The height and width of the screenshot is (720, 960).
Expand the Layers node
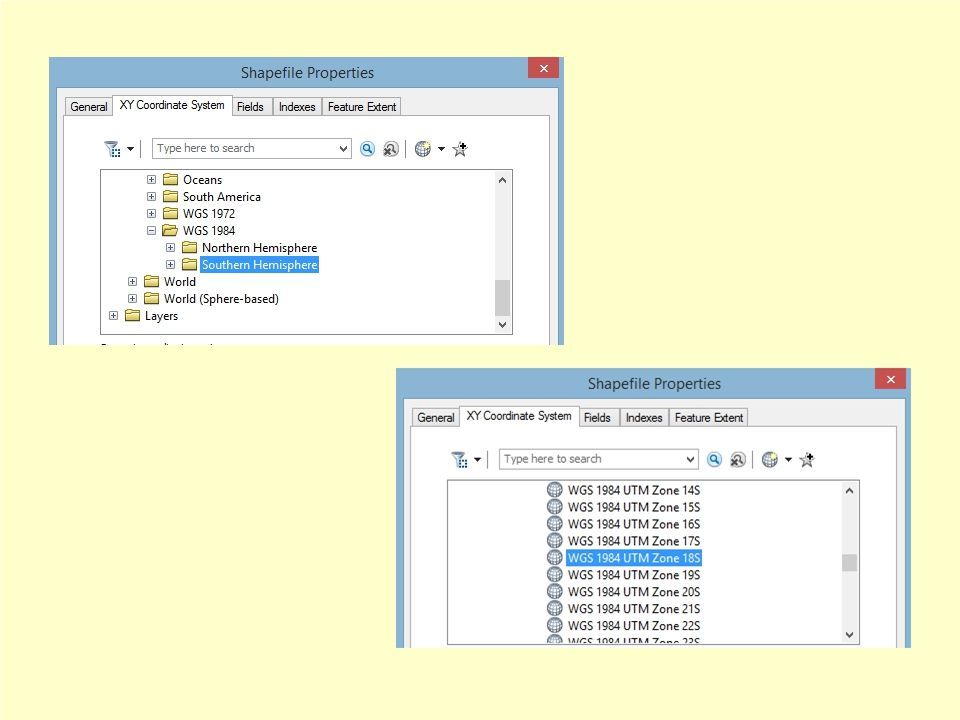113,316
